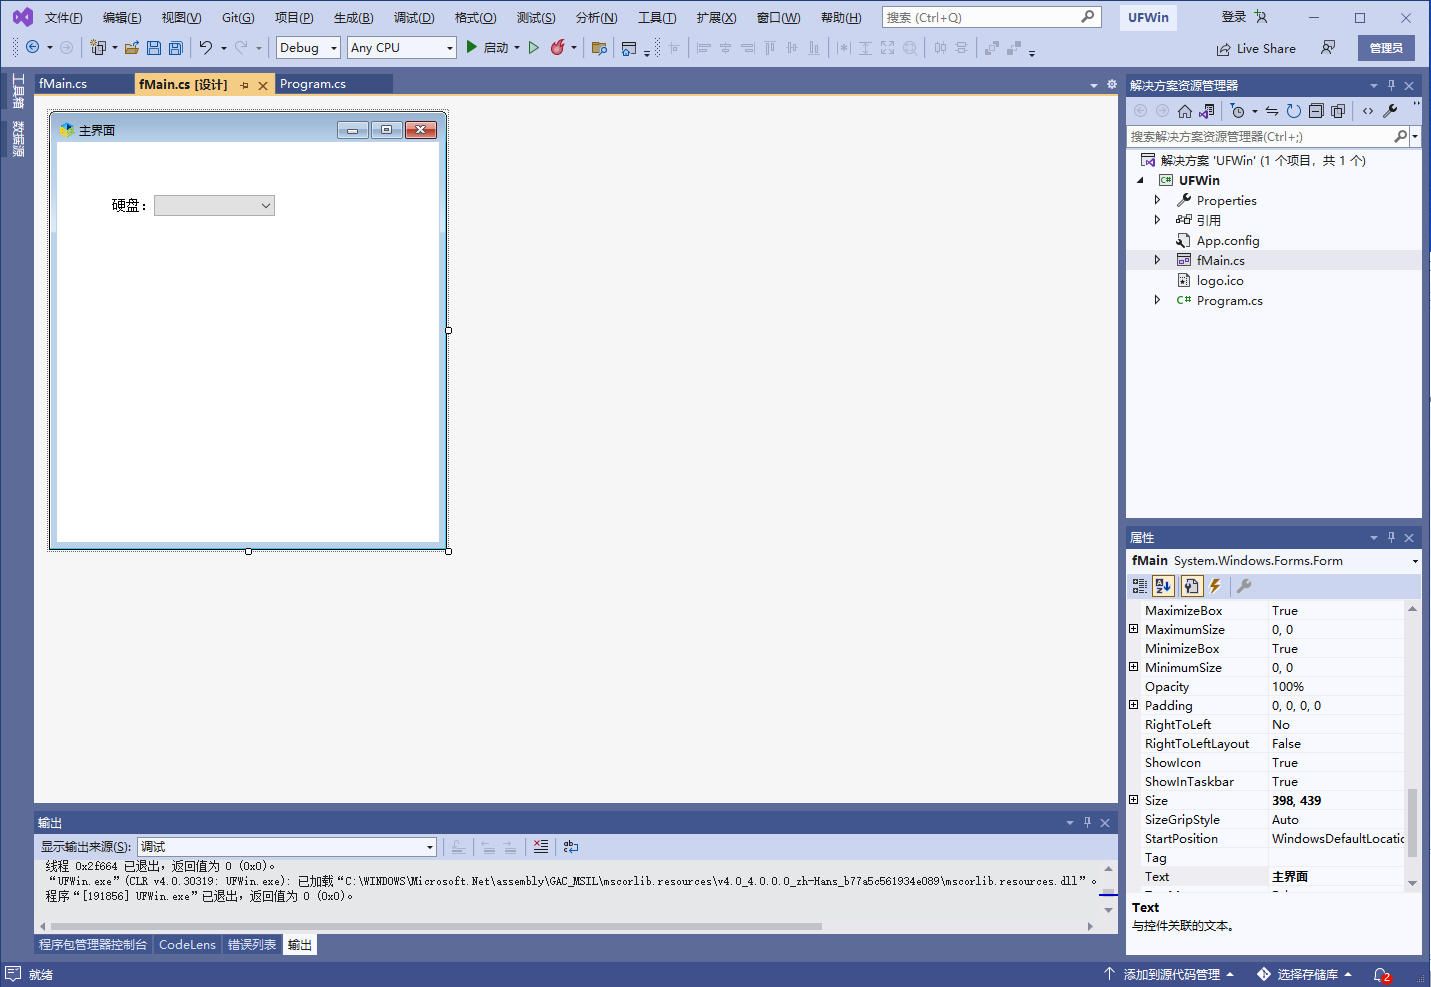Switch to the 错误列表 tab
This screenshot has height=987, width=1431.
click(x=252, y=944)
